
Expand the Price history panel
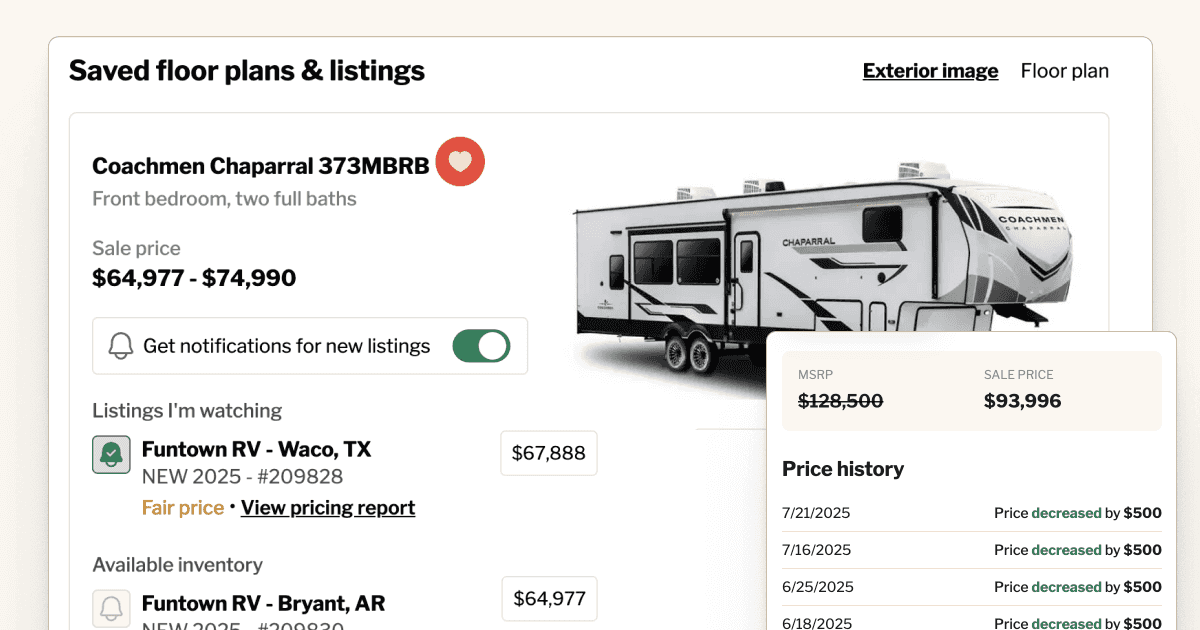843,468
